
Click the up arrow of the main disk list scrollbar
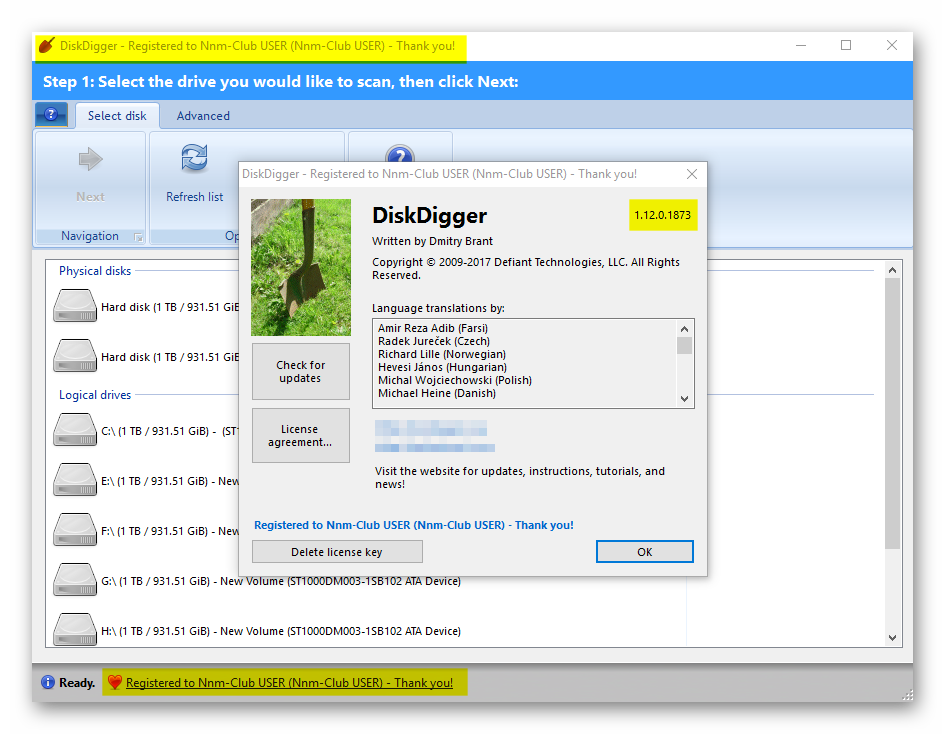(x=893, y=270)
